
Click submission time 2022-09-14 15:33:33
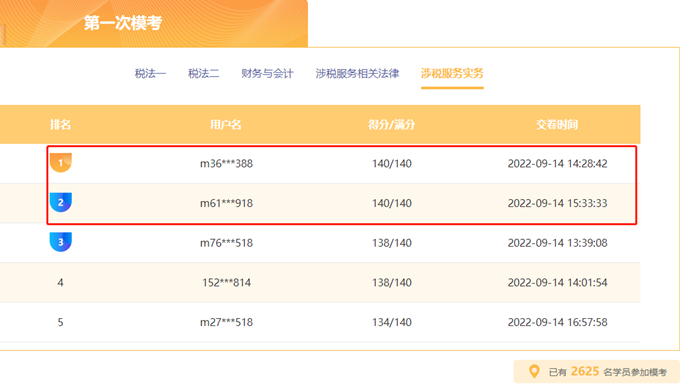557,203
